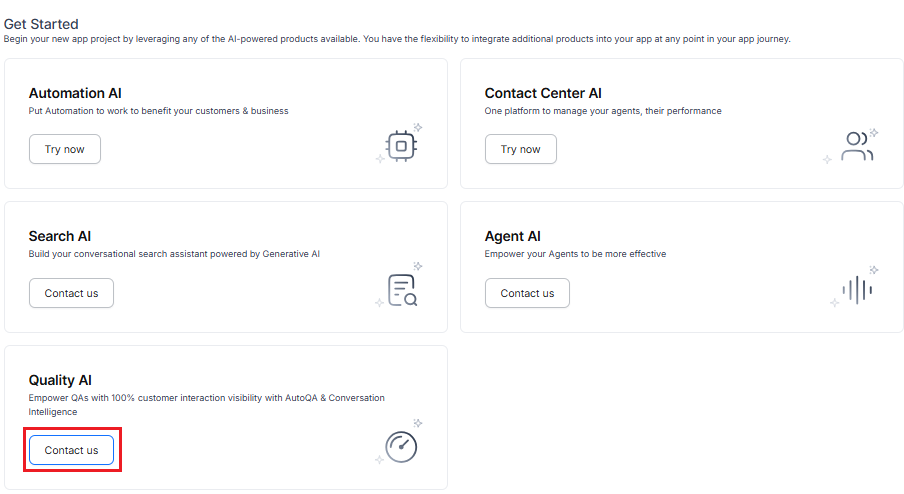Click the Contact Center AI people icon
Viewport: 904px width, 494px height.
(856, 146)
